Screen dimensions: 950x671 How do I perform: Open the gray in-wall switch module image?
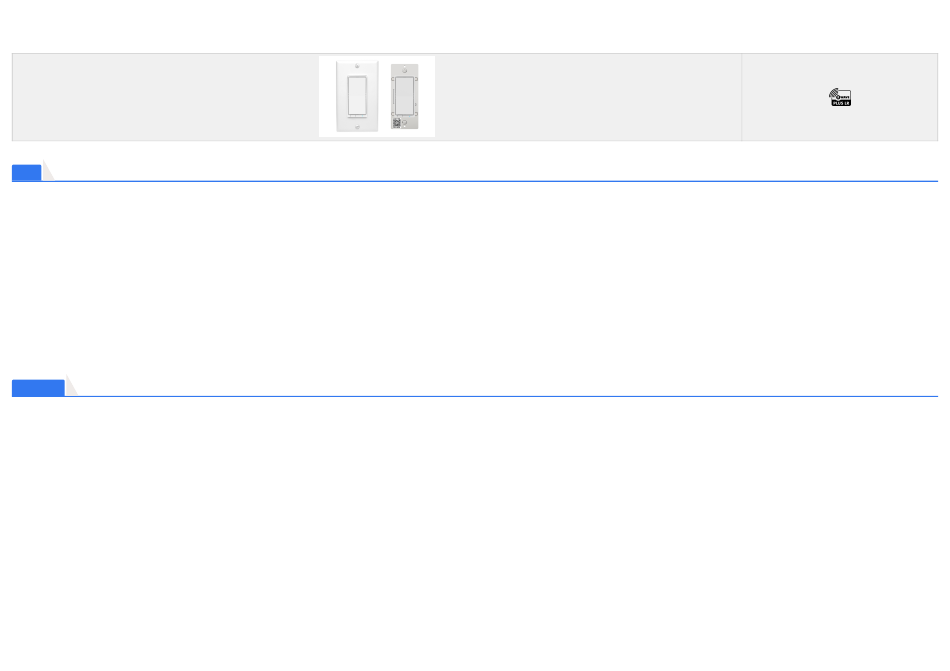click(405, 96)
